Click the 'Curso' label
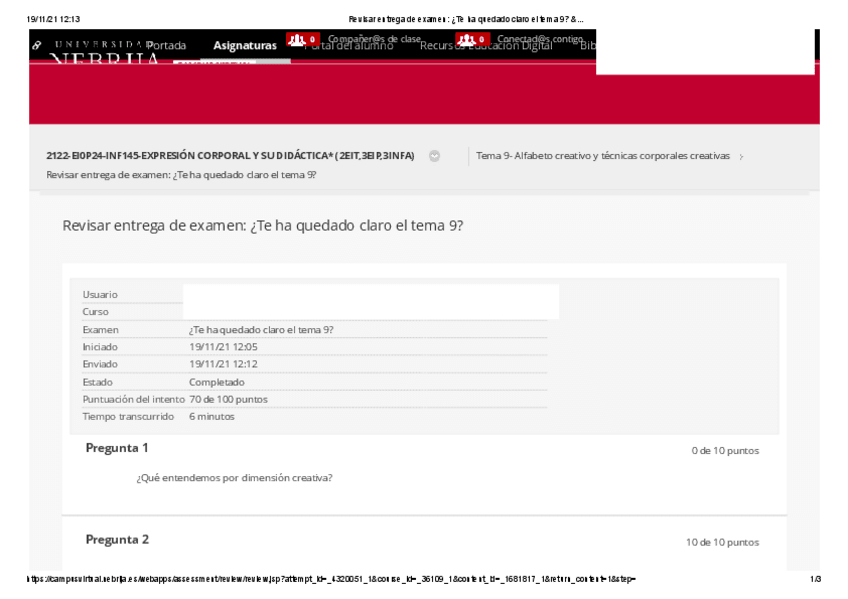848x599 pixels. [x=96, y=312]
